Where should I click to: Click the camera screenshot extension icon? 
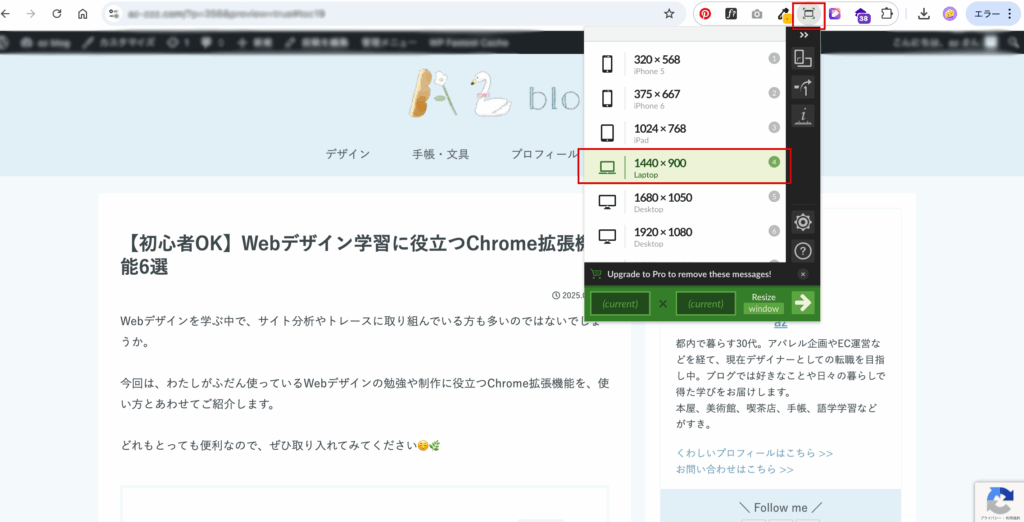pos(757,14)
